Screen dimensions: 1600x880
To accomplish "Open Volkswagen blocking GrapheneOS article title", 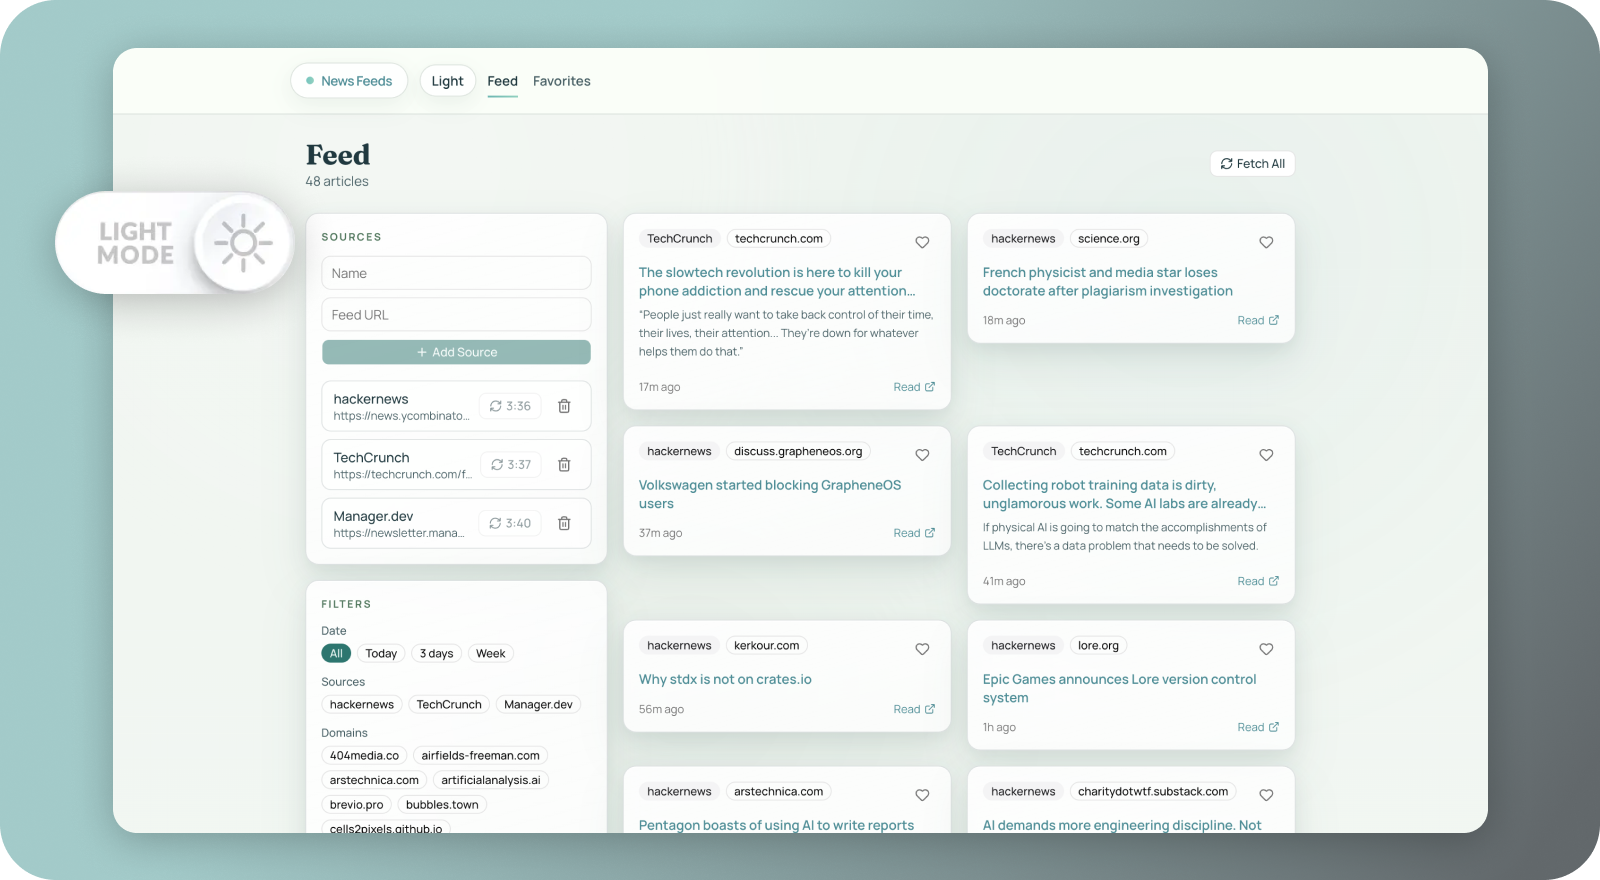I will tap(770, 494).
